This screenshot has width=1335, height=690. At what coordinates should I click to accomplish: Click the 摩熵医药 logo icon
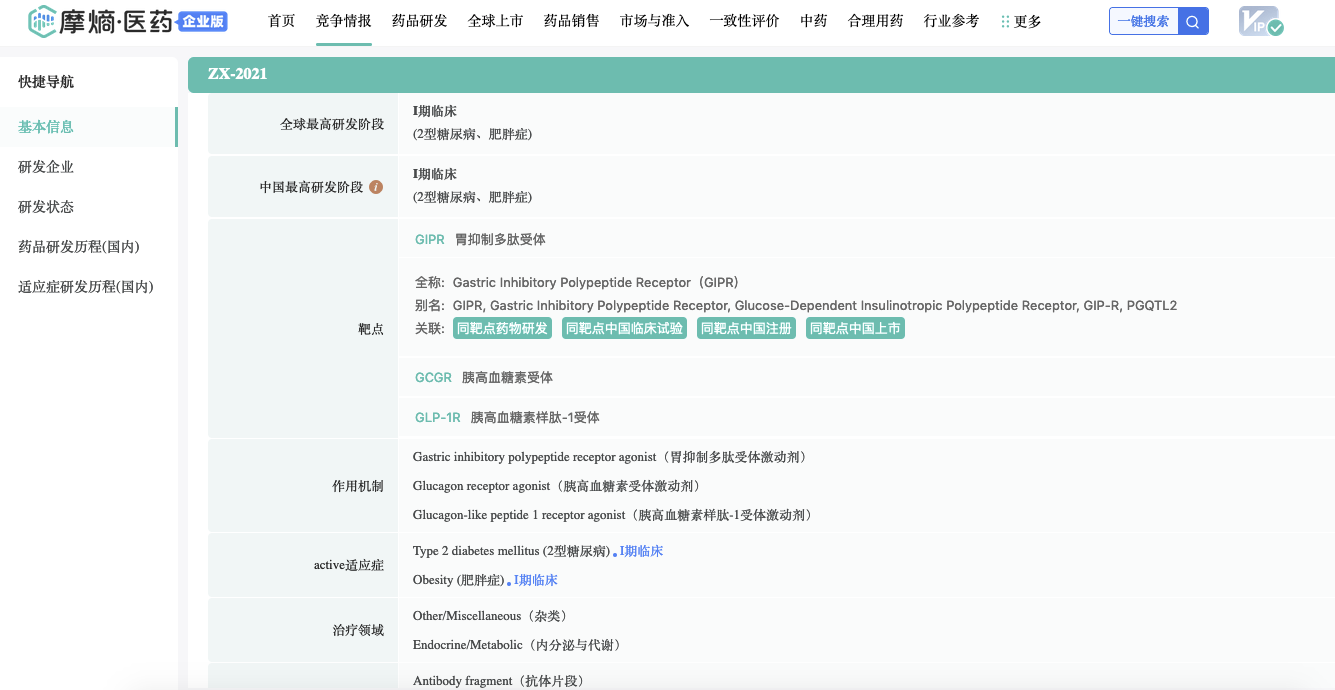(43, 21)
